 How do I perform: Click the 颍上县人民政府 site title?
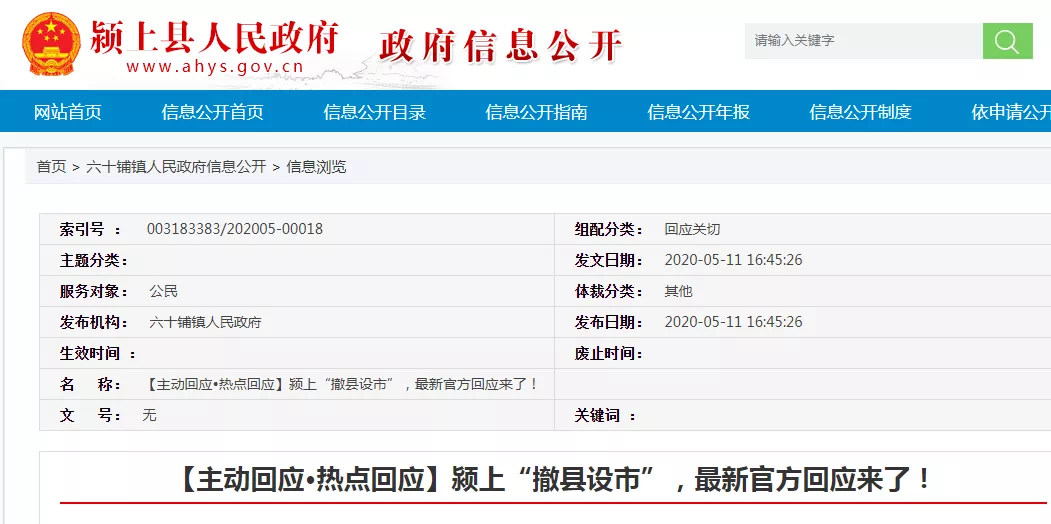pyautogui.click(x=214, y=38)
